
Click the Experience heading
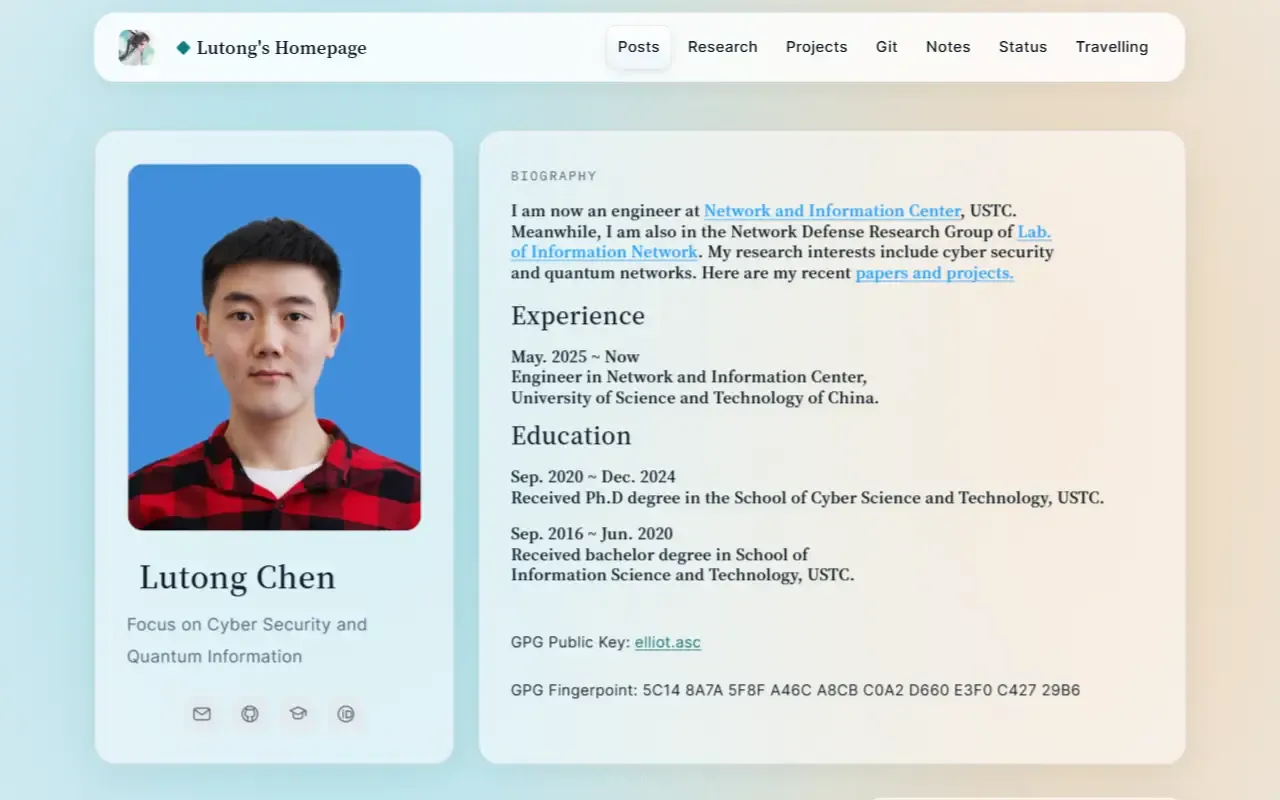point(578,316)
